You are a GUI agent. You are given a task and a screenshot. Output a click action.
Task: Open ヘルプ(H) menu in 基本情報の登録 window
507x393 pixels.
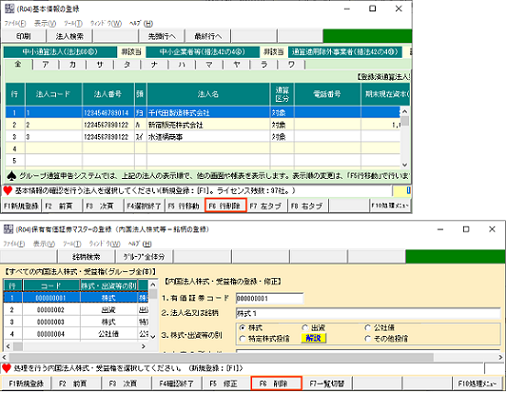pyautogui.click(x=141, y=24)
